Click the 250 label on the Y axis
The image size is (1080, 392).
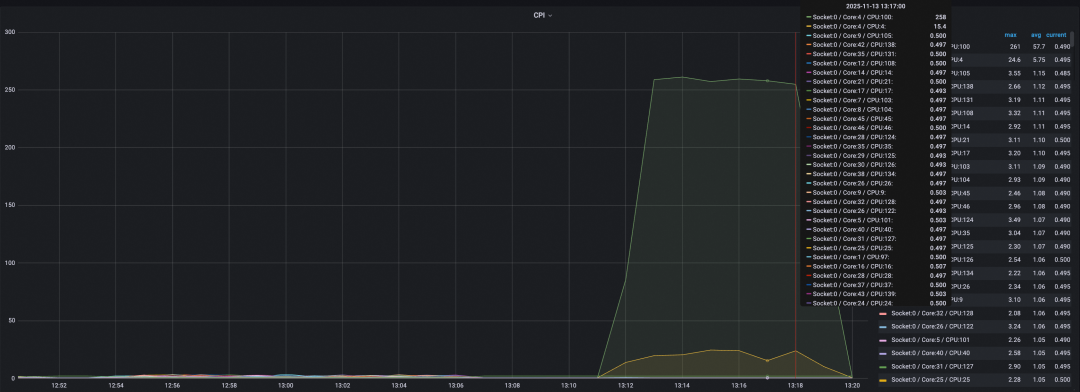pos(10,90)
